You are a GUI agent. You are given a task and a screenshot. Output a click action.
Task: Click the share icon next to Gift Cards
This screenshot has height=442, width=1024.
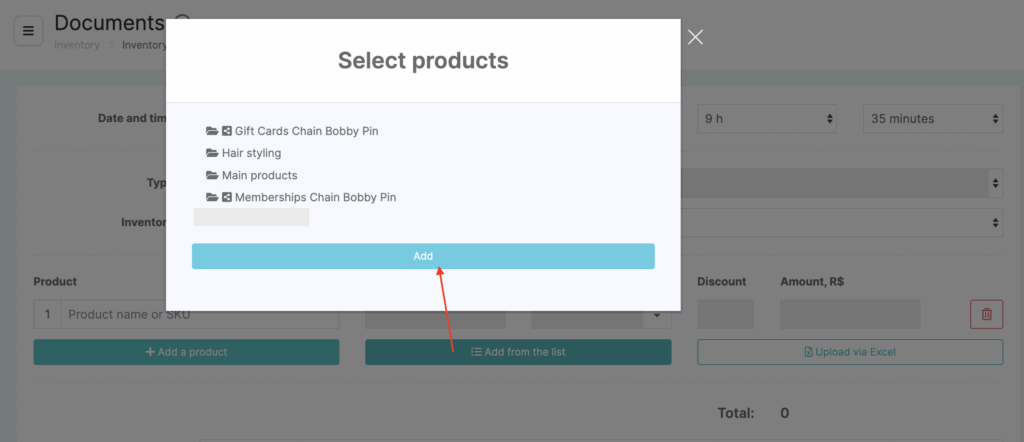[227, 131]
